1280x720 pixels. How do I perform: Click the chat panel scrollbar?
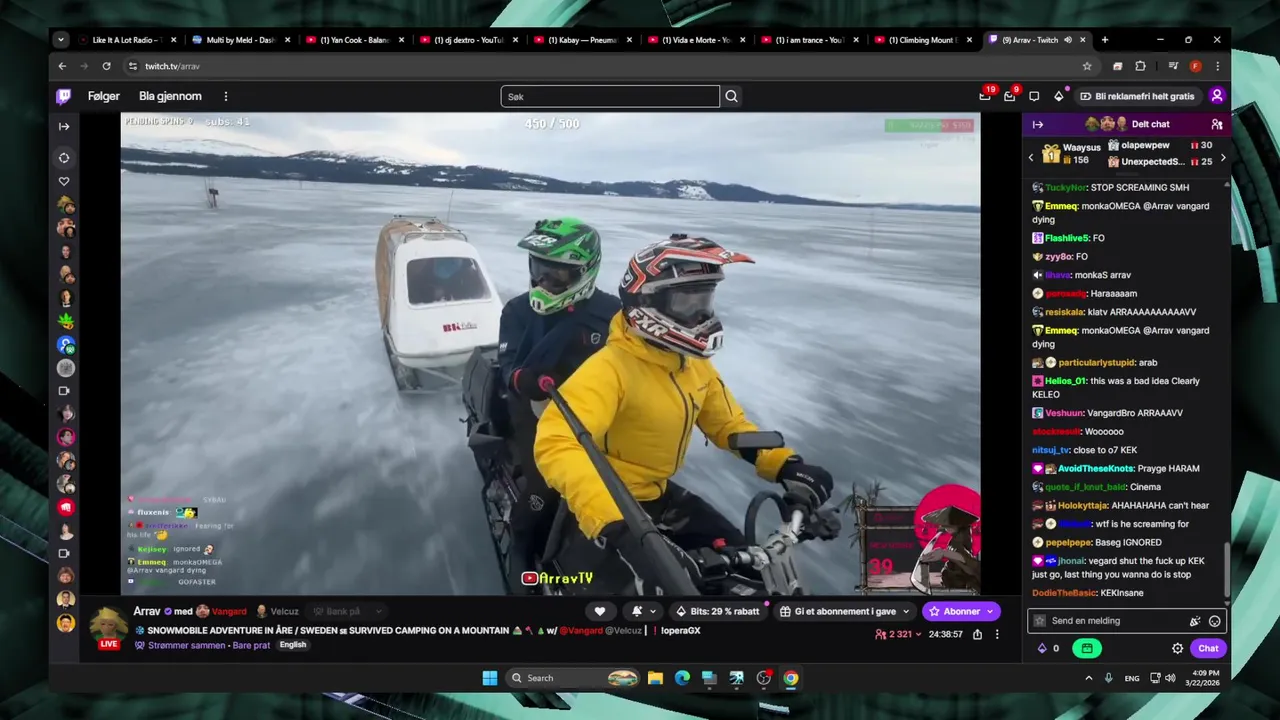[x=1226, y=570]
